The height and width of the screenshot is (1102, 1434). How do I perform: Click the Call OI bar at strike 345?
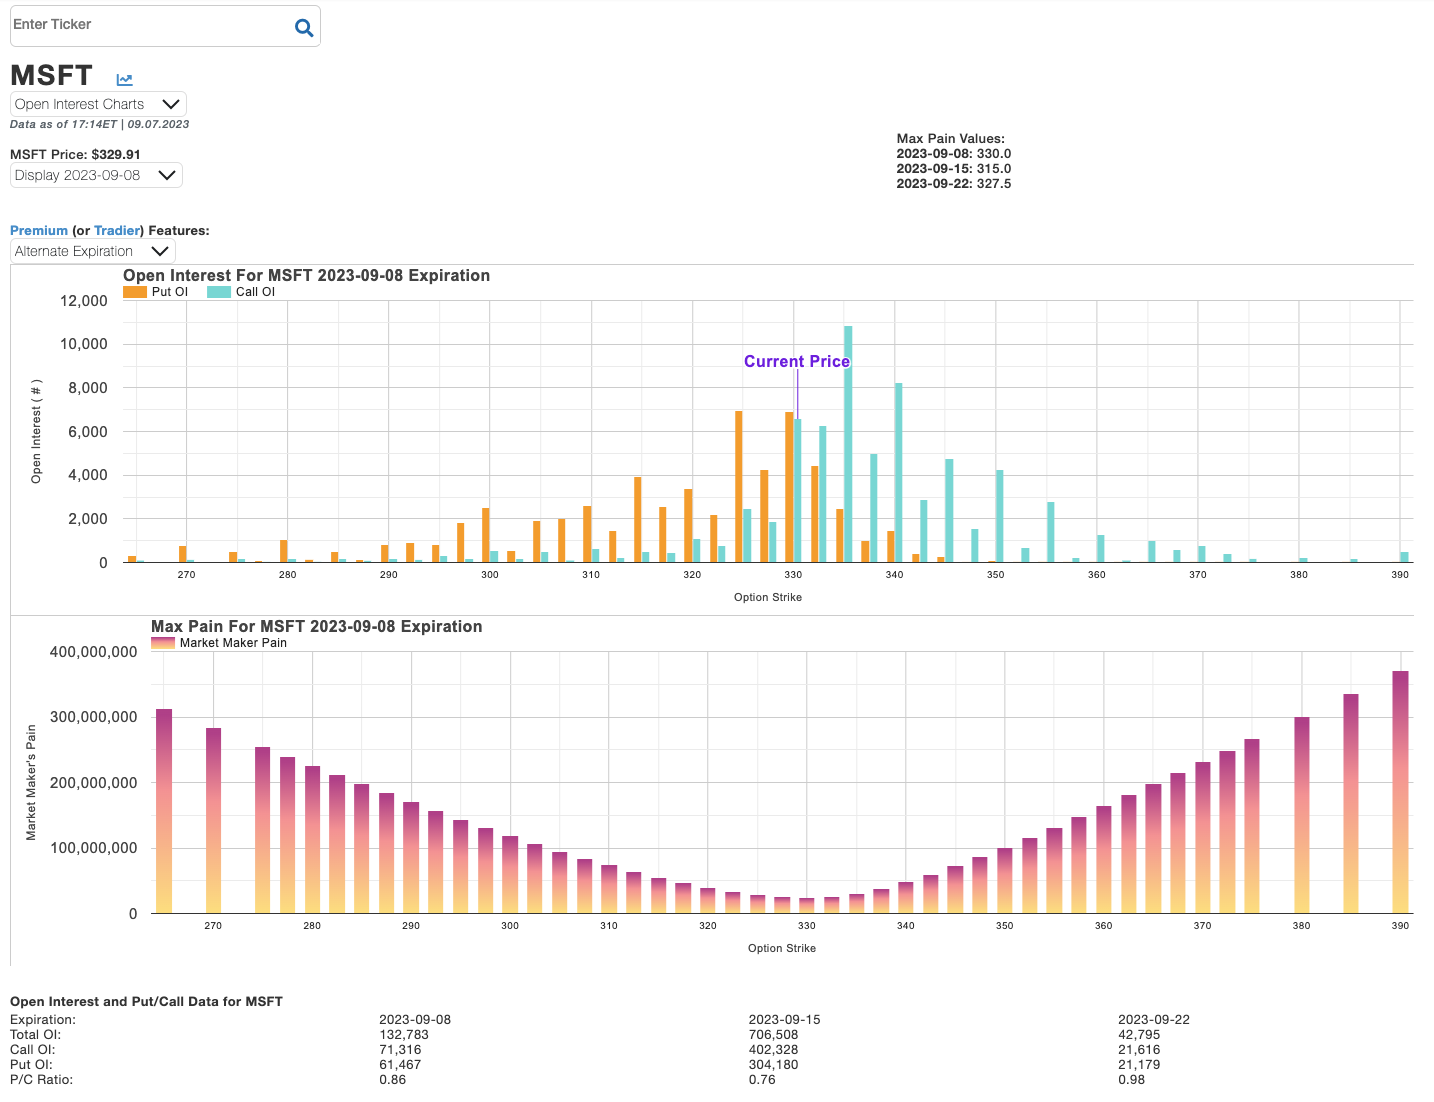click(949, 511)
